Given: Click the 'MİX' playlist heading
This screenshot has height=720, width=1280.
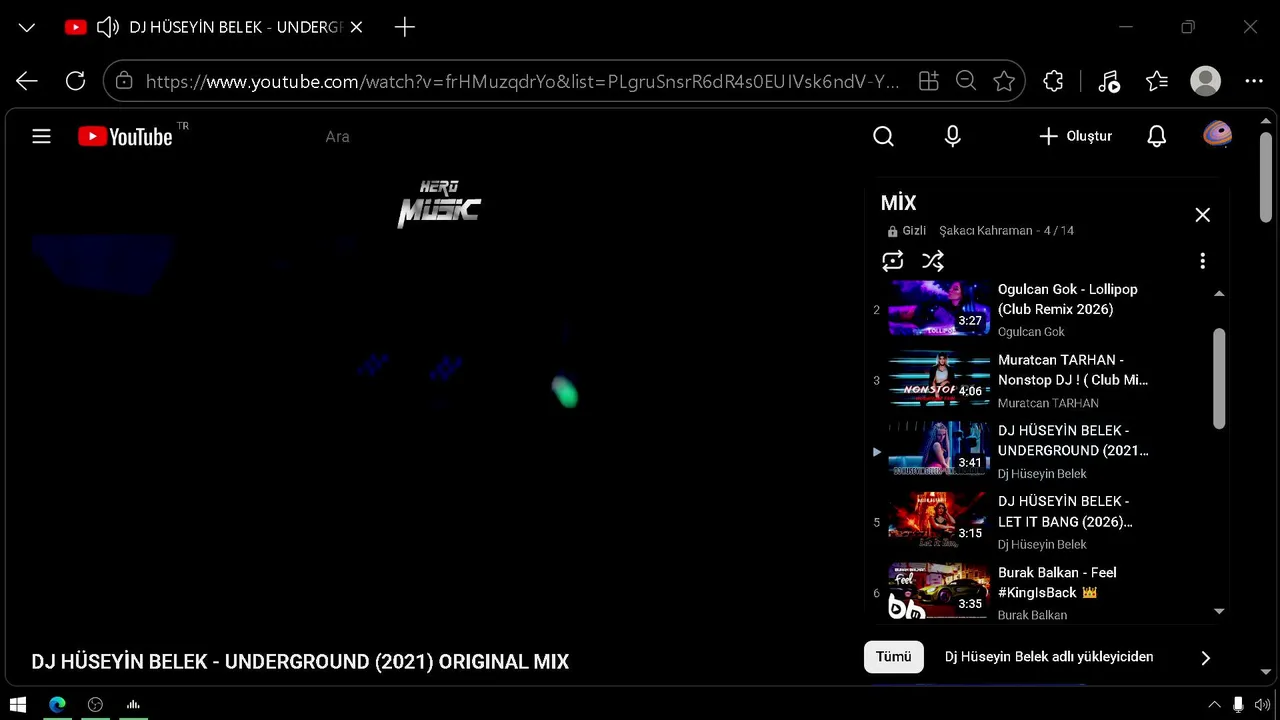Looking at the screenshot, I should pos(898,203).
